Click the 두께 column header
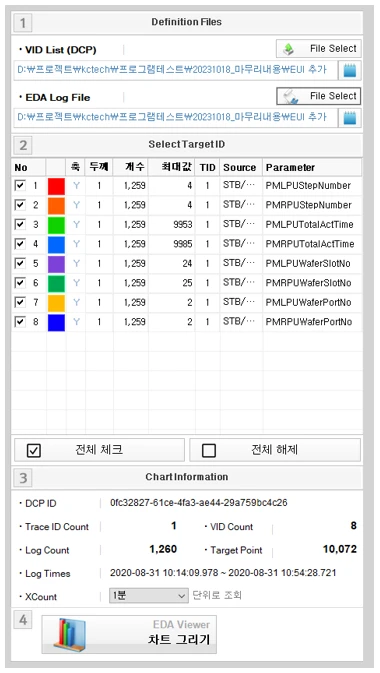 coord(99,167)
